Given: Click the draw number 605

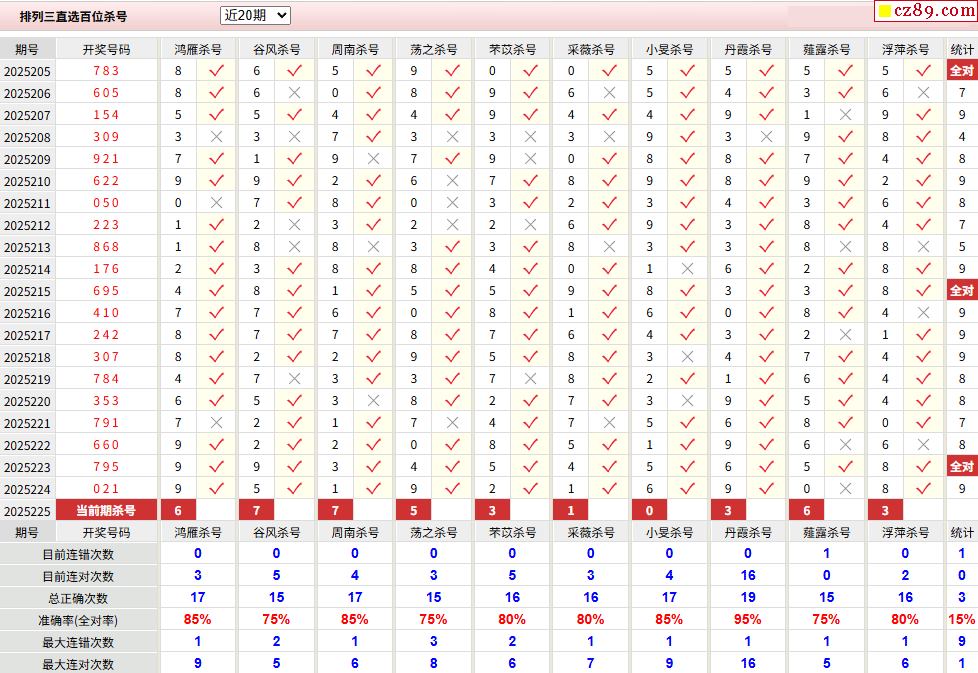Looking at the screenshot, I should coord(106,93).
